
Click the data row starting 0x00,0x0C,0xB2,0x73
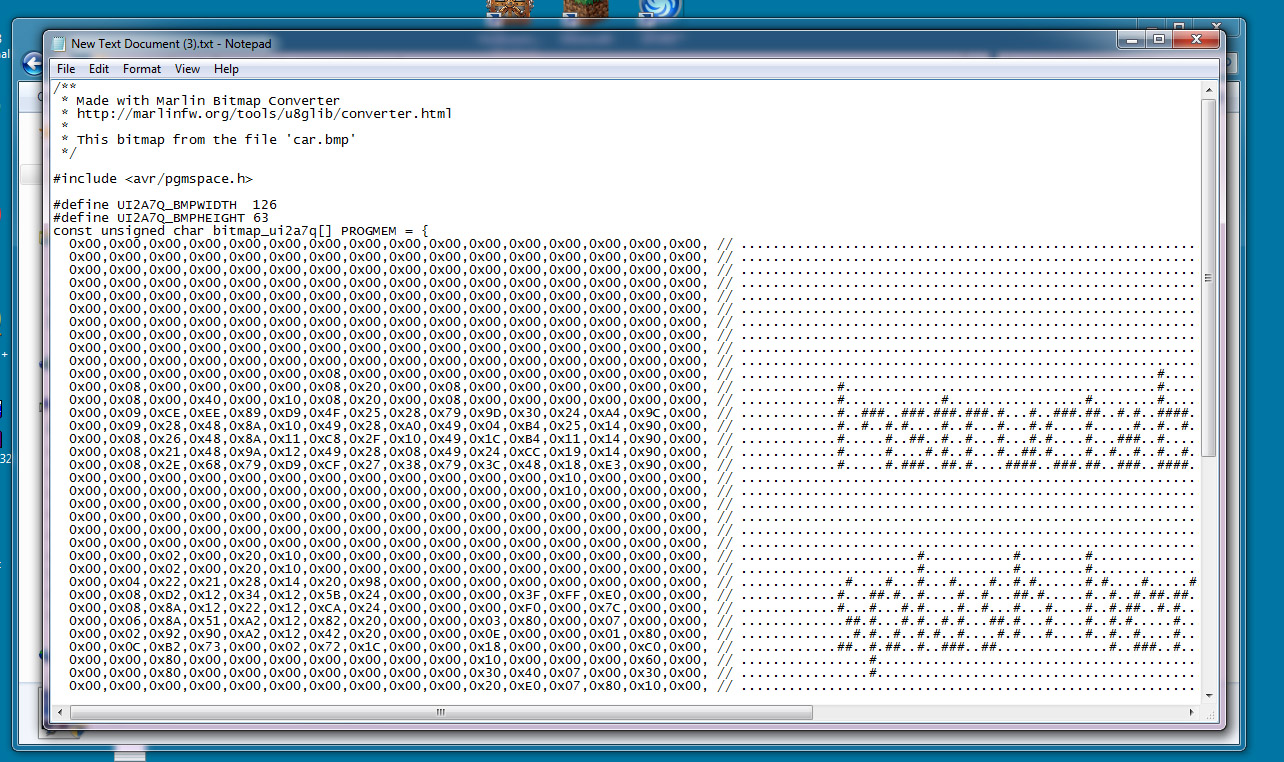(632, 647)
